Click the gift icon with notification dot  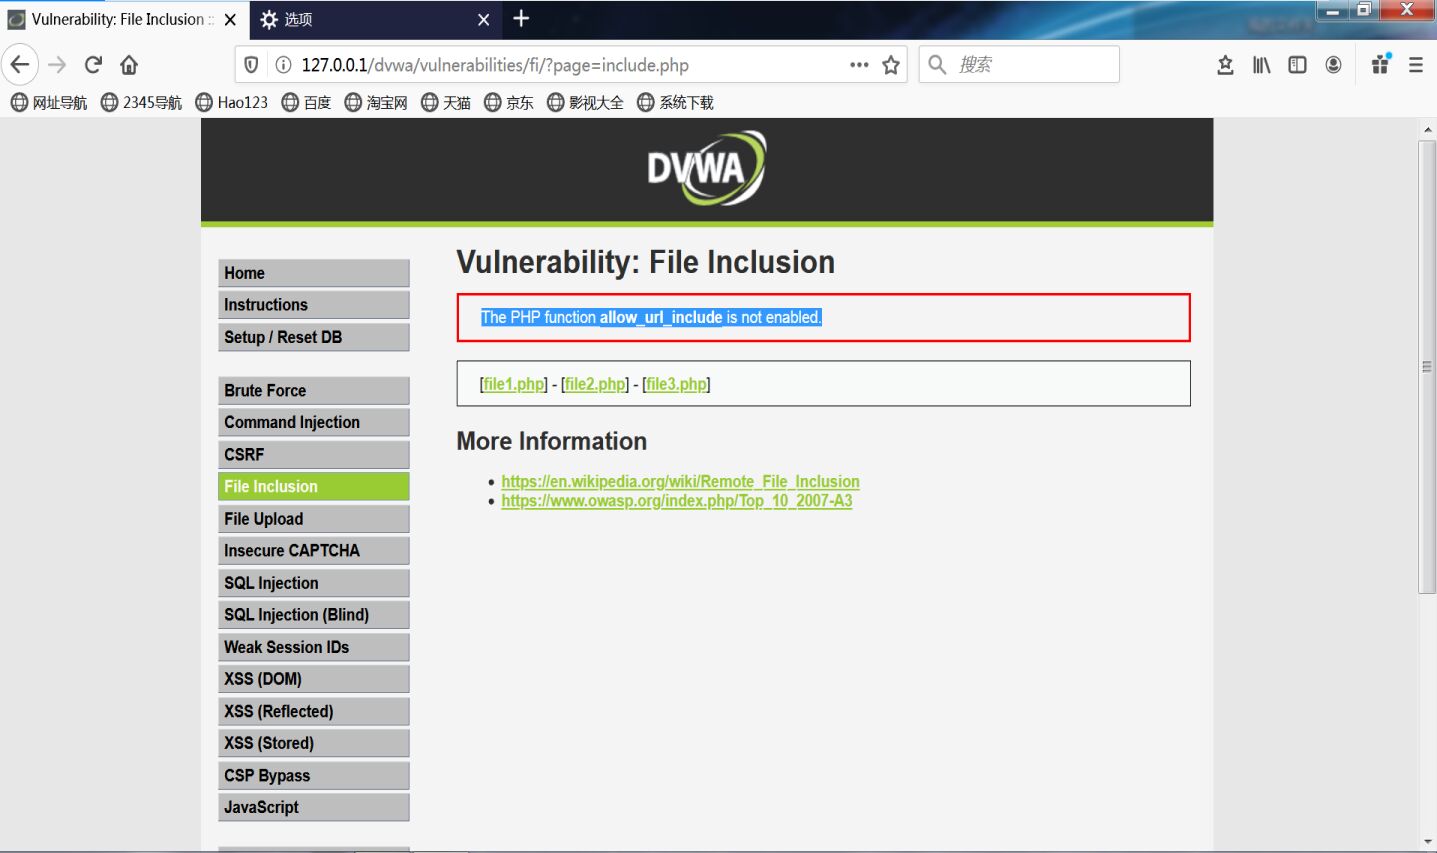[1380, 64]
